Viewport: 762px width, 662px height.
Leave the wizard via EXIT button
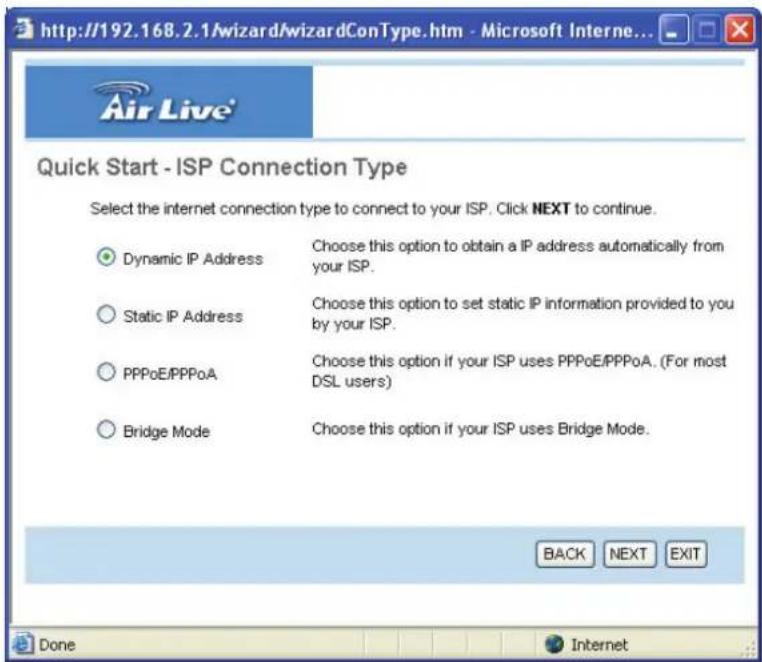tap(686, 554)
